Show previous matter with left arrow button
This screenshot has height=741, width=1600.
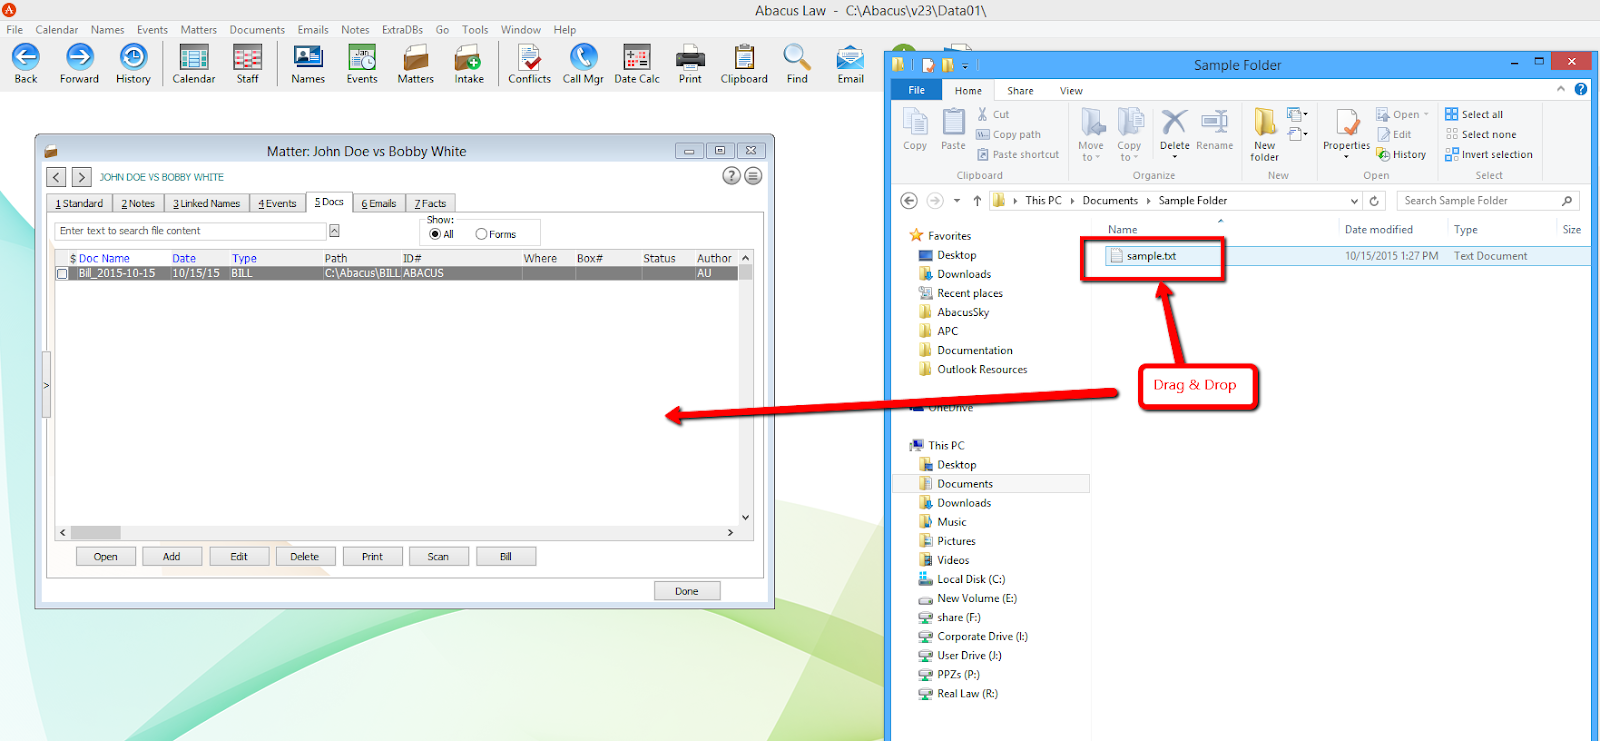(56, 177)
